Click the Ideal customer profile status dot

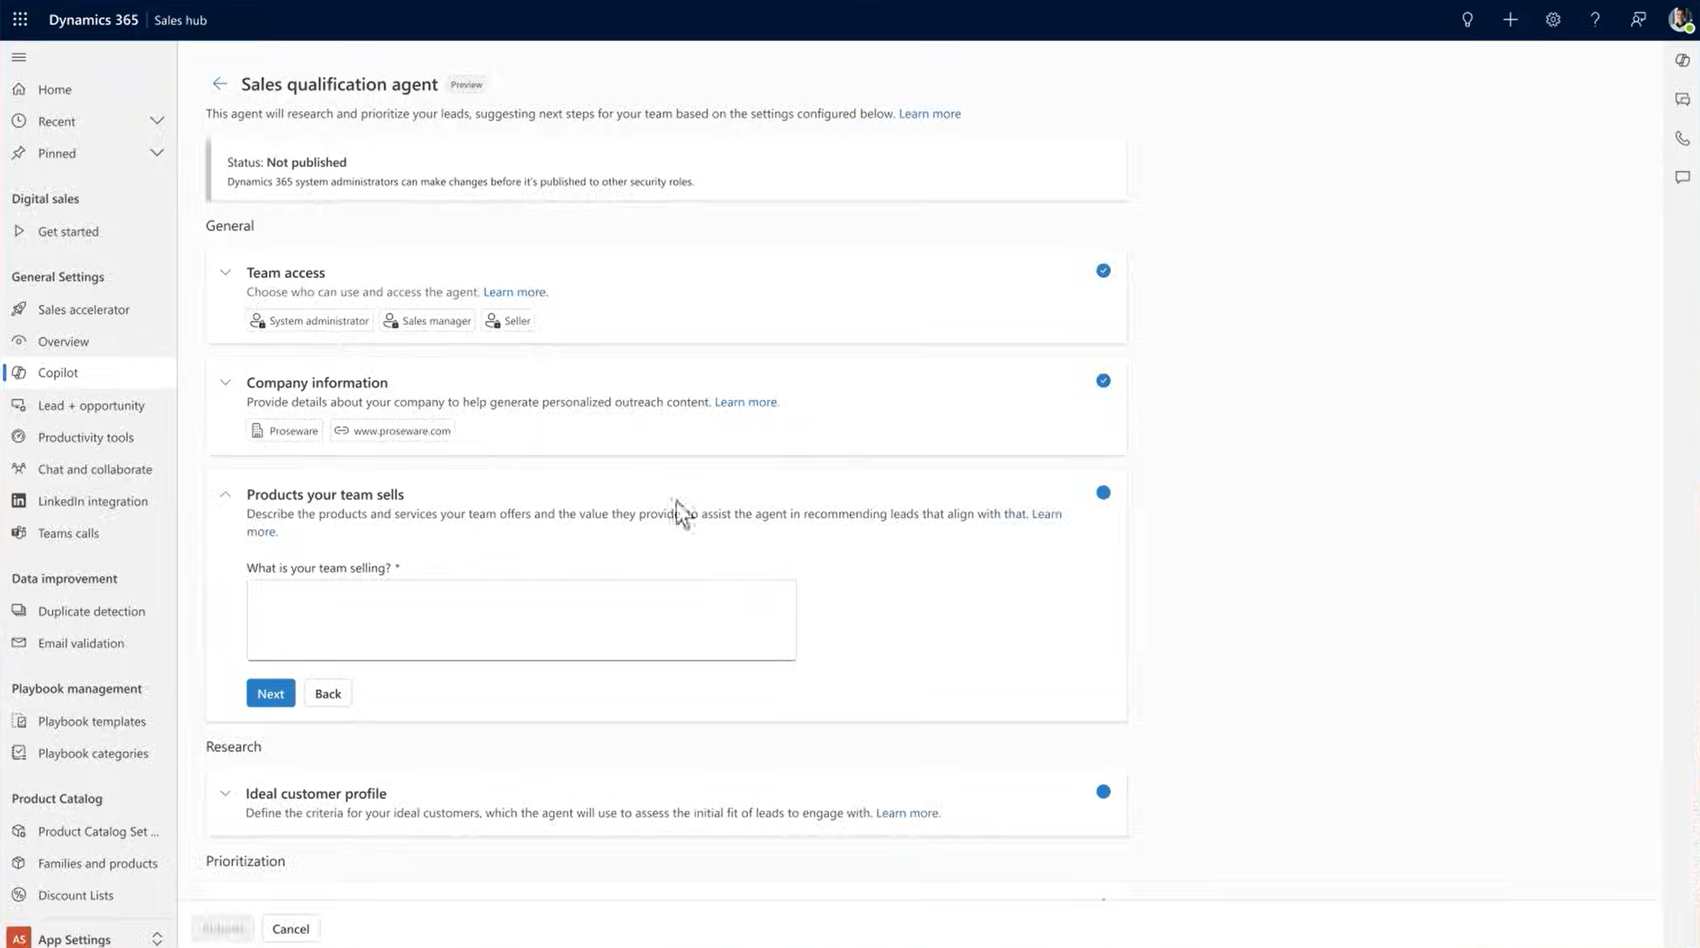click(1103, 792)
